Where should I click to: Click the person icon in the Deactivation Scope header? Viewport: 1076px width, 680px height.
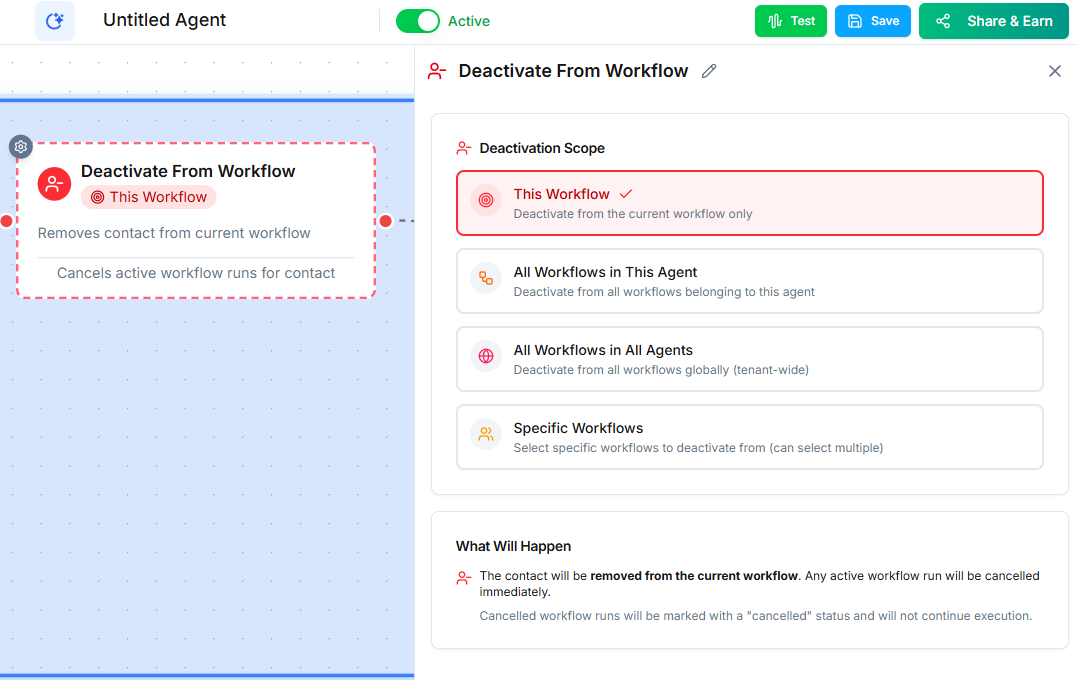(x=462, y=147)
